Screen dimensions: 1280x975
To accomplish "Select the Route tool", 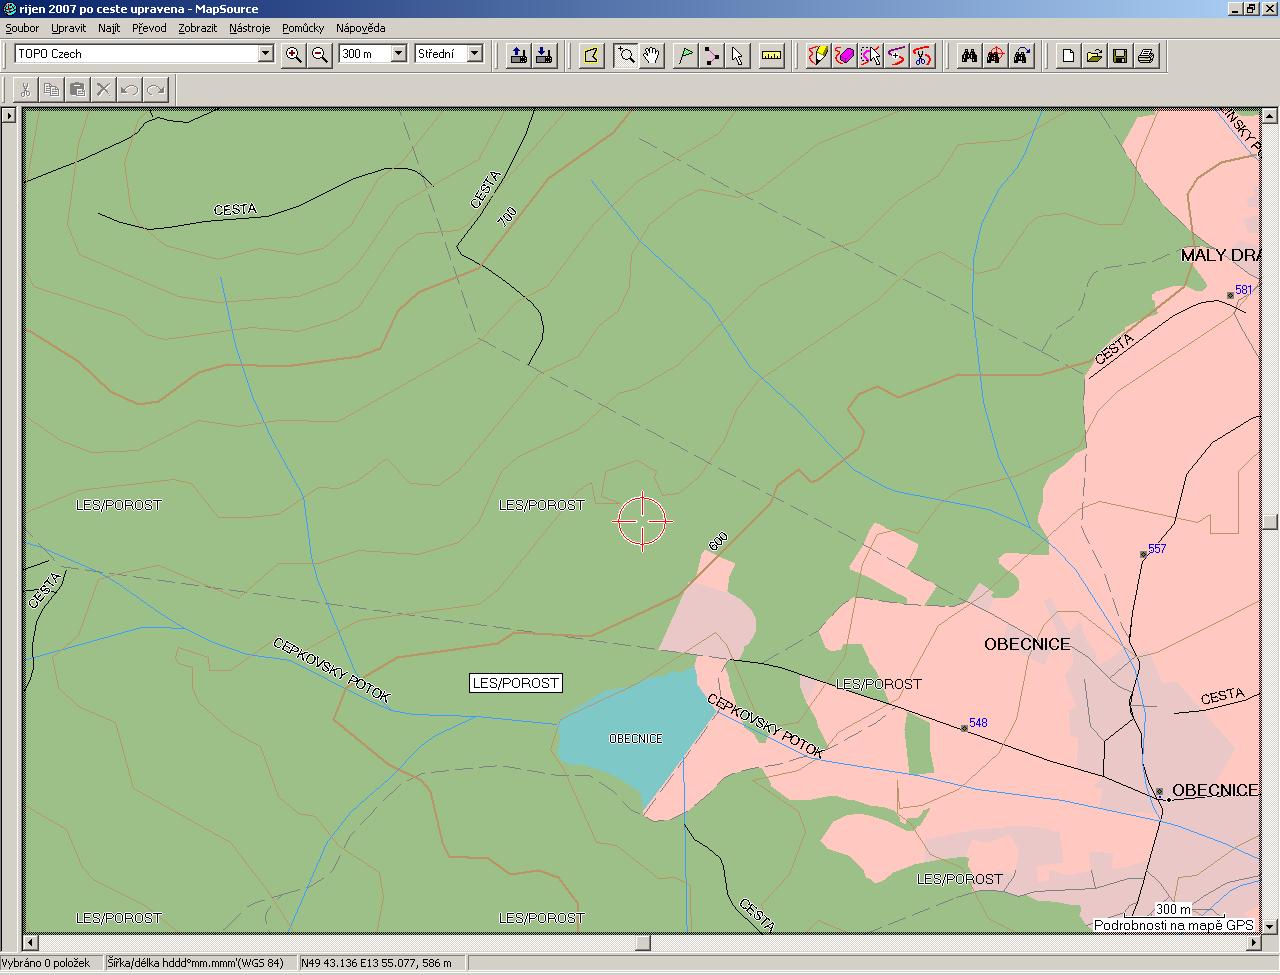I will click(x=711, y=55).
